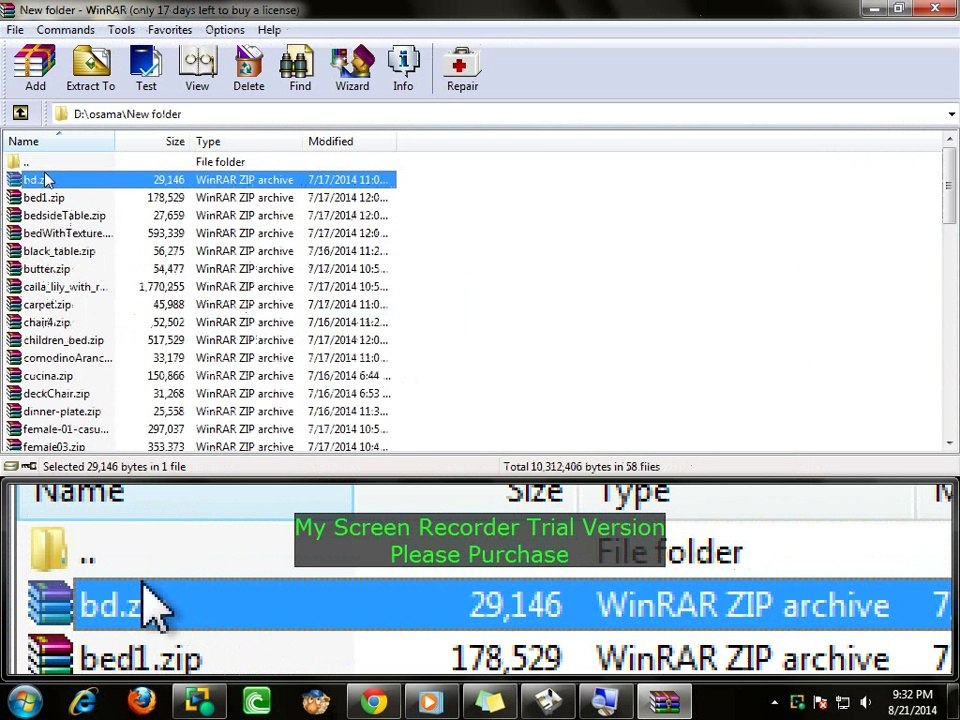Select dinner-plate.zip file
This screenshot has width=960, height=720.
coord(200,411)
